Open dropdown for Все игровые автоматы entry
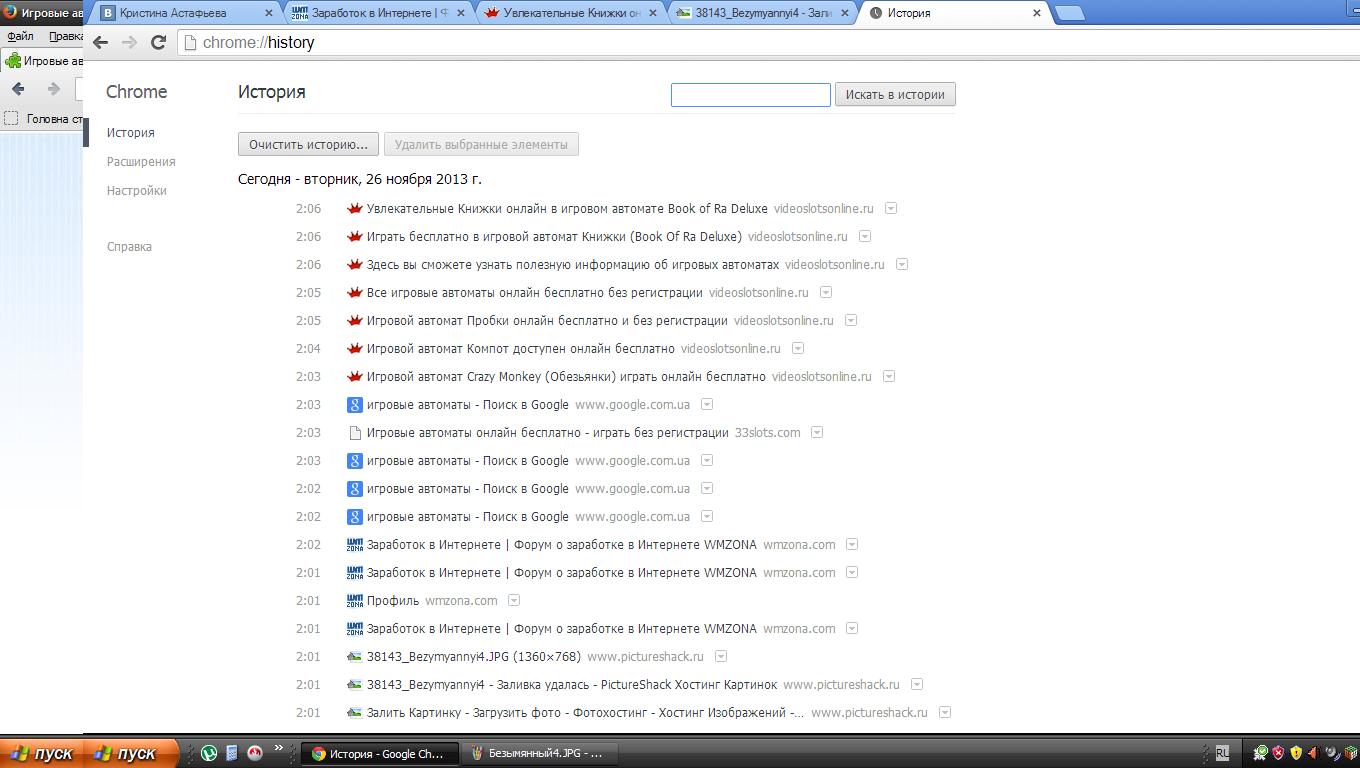 (x=826, y=293)
